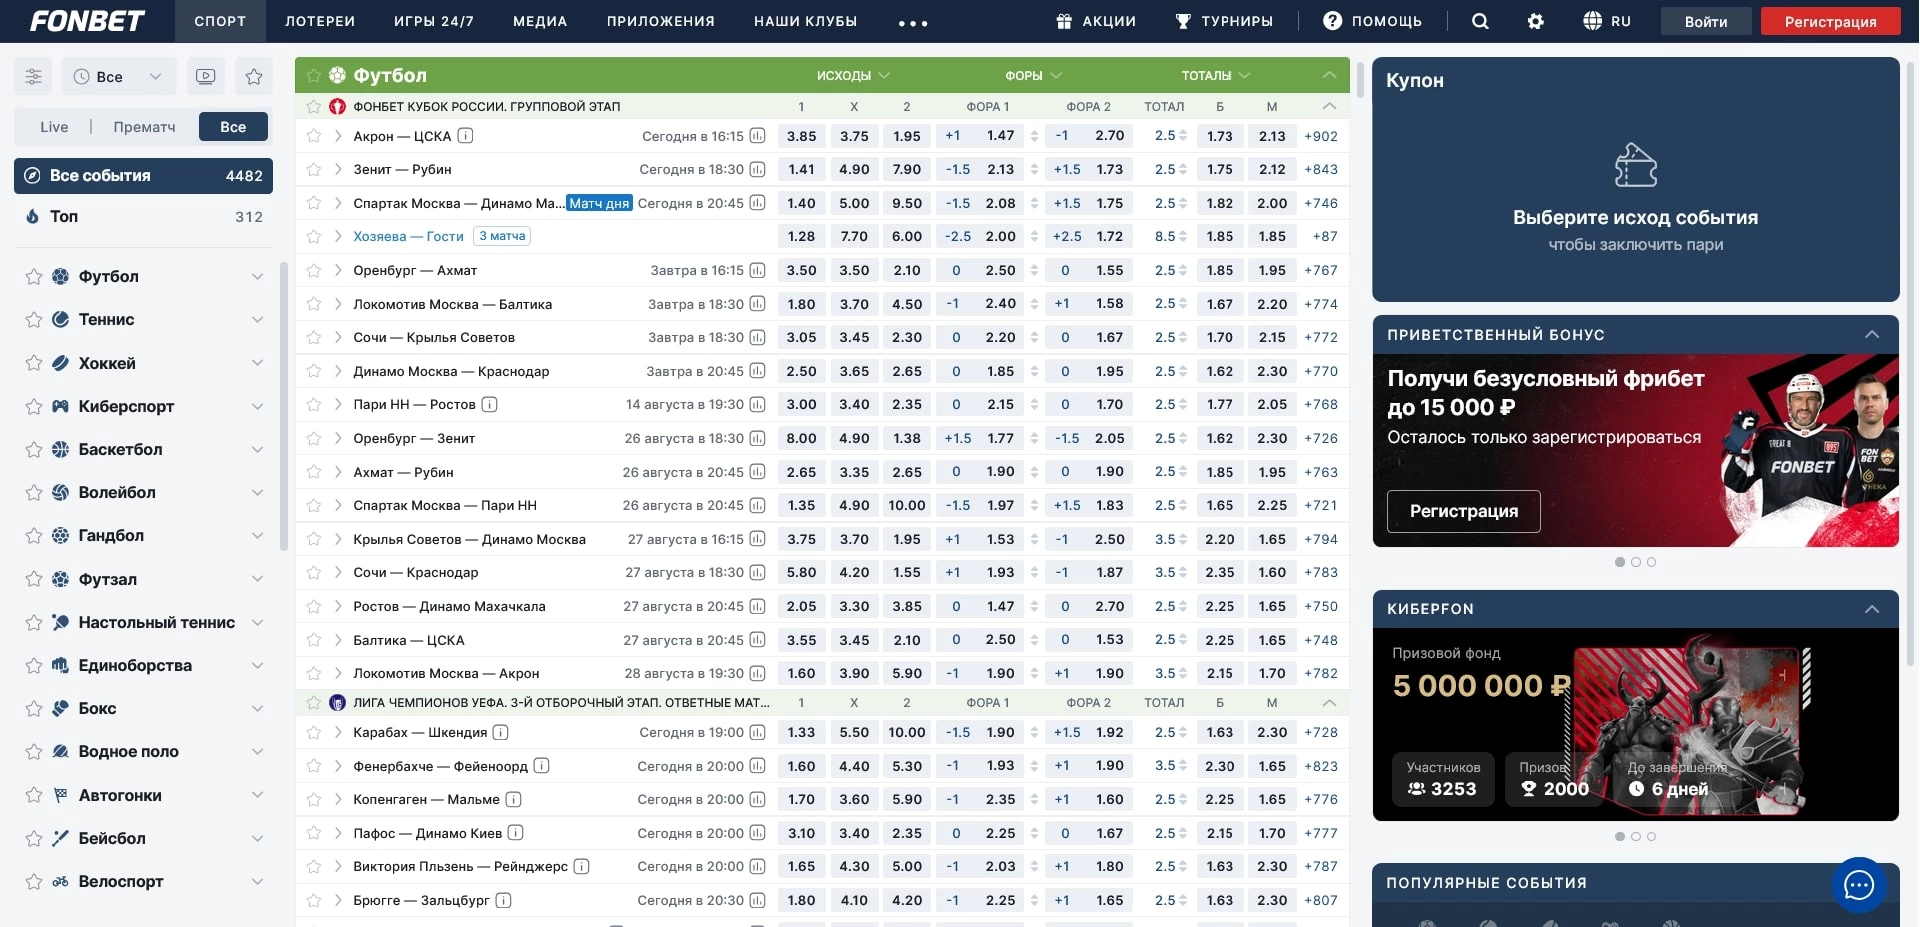Click the filter sliders icon in sidebar

[x=33, y=76]
